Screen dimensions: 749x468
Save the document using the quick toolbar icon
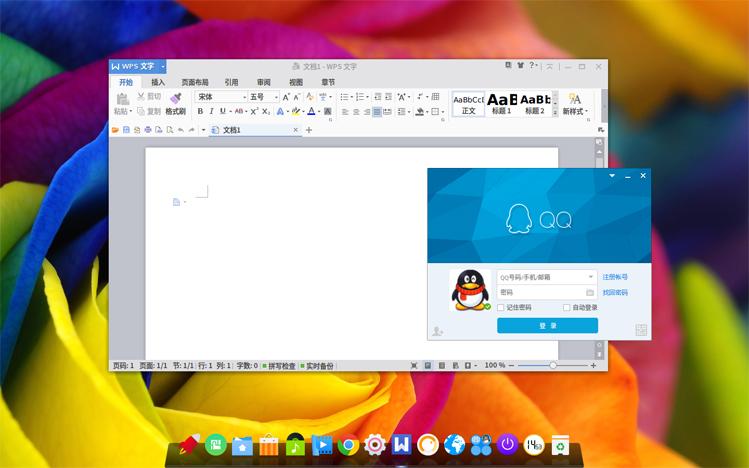pos(126,130)
